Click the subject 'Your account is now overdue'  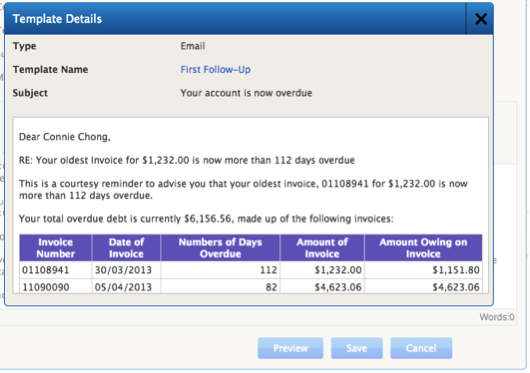(246, 93)
